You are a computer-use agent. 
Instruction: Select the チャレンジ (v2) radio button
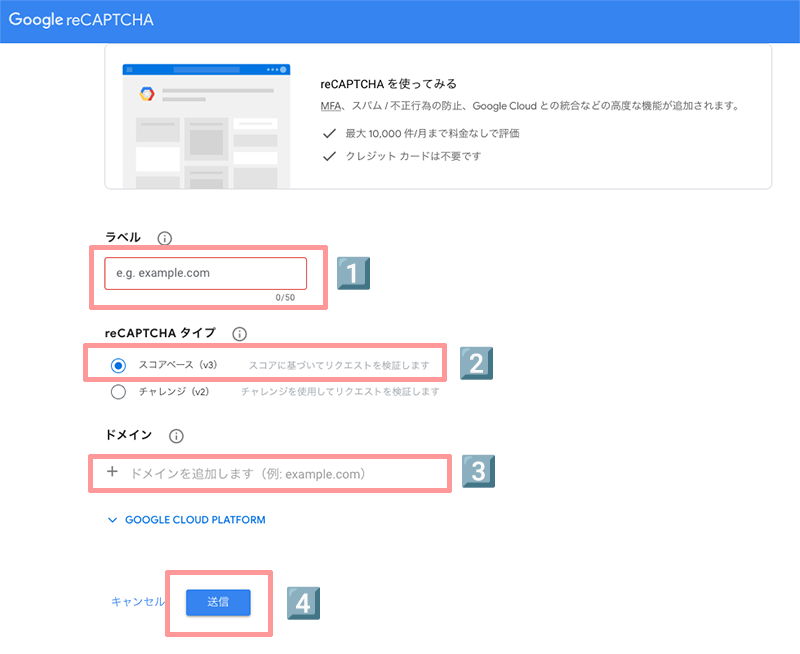(118, 392)
